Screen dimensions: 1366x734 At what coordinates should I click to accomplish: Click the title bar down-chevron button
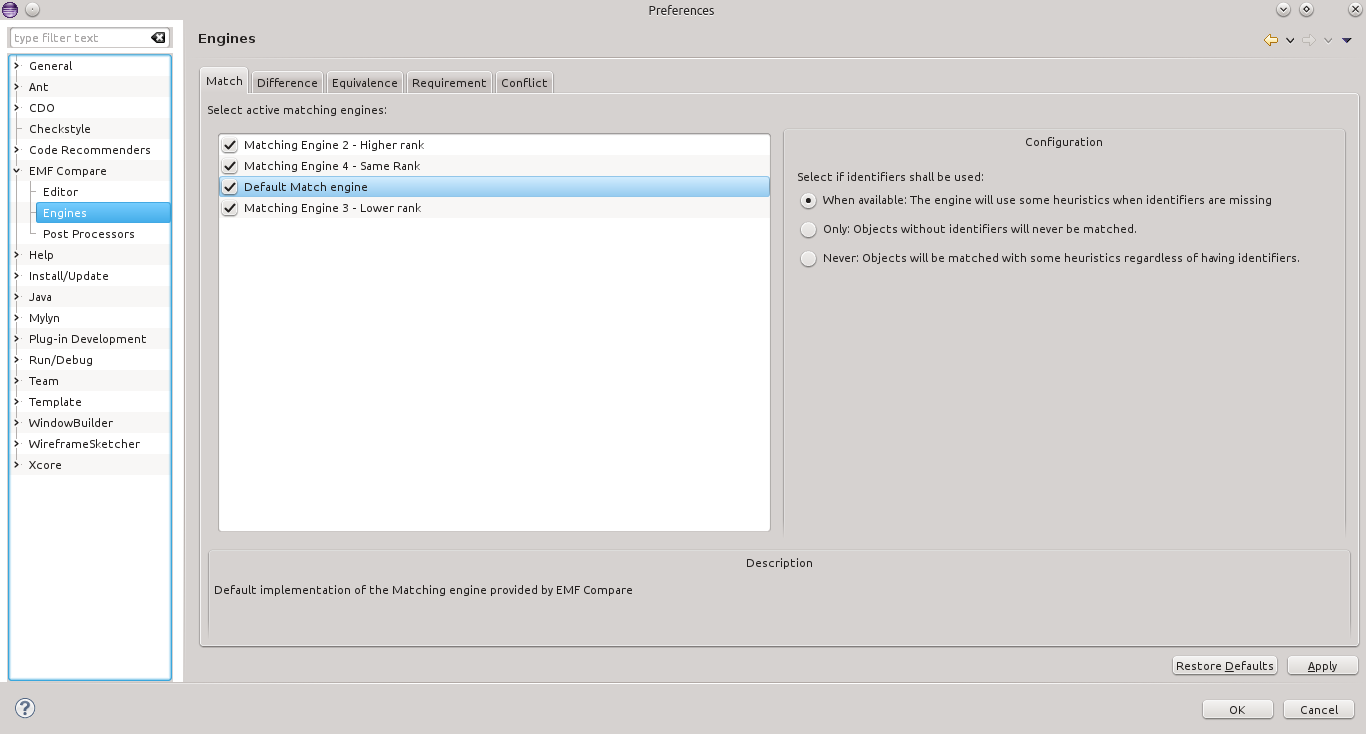click(x=1283, y=10)
